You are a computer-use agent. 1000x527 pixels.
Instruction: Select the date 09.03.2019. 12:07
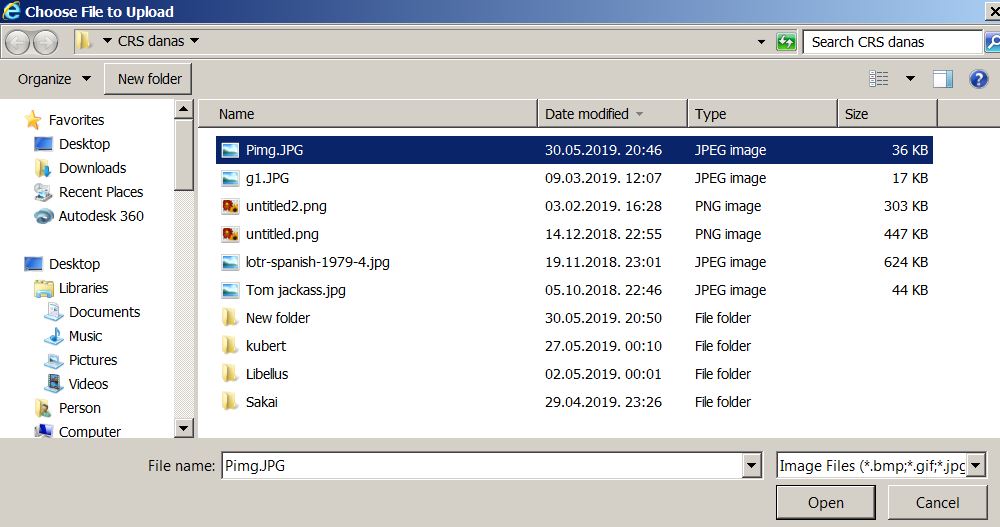603,178
